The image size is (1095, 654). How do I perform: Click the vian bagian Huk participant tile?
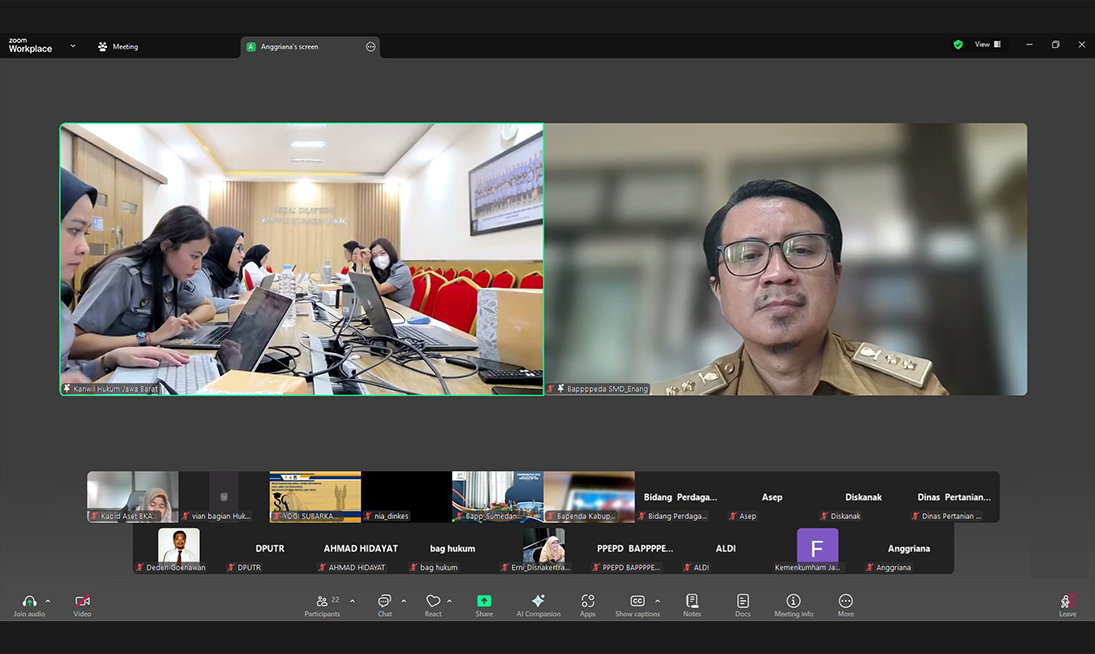(223, 497)
